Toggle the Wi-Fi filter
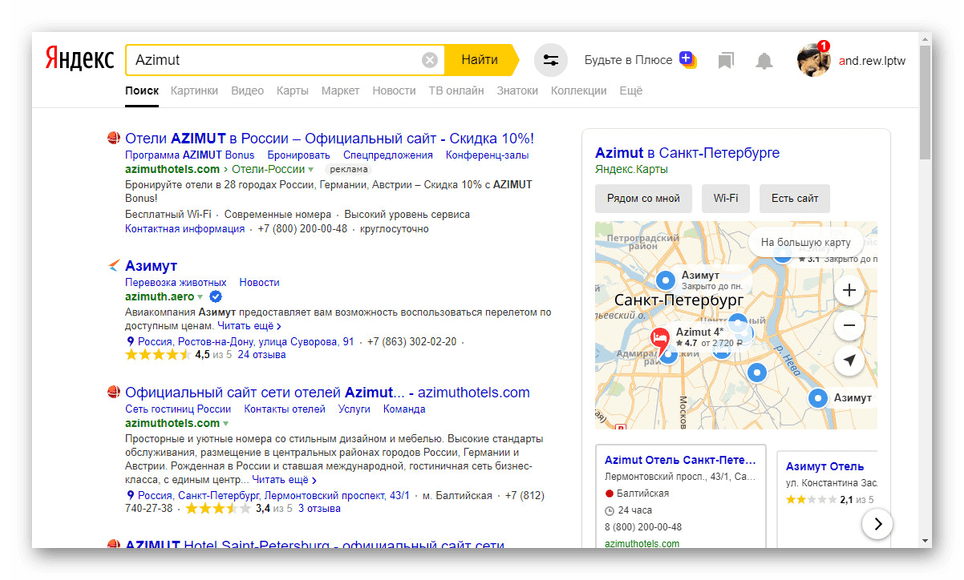The width and height of the screenshot is (964, 580). tap(725, 198)
